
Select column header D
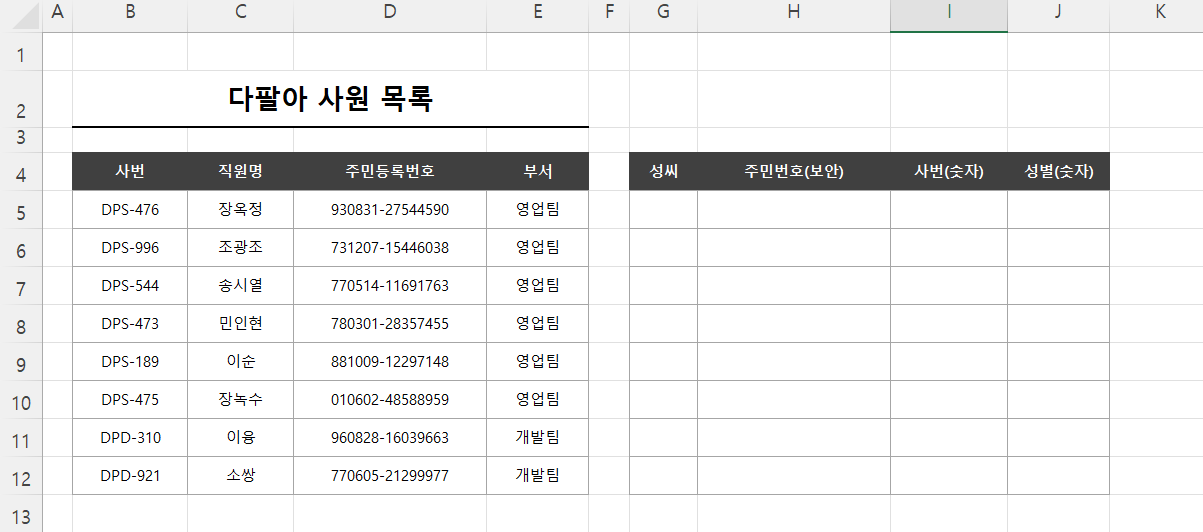click(390, 16)
